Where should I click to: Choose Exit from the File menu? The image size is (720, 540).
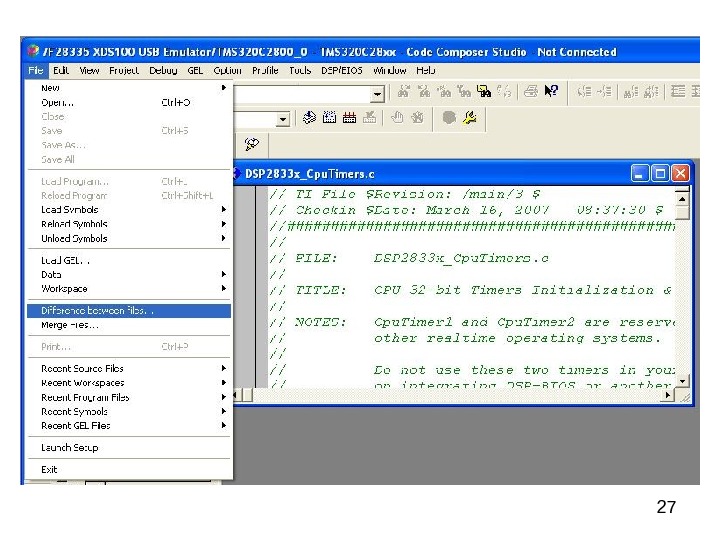tap(129, 470)
